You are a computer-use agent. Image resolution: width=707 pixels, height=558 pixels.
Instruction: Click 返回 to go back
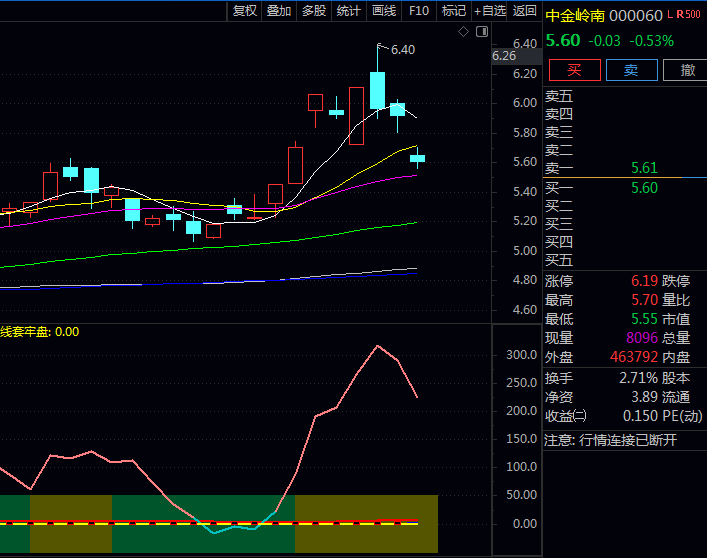coord(525,11)
